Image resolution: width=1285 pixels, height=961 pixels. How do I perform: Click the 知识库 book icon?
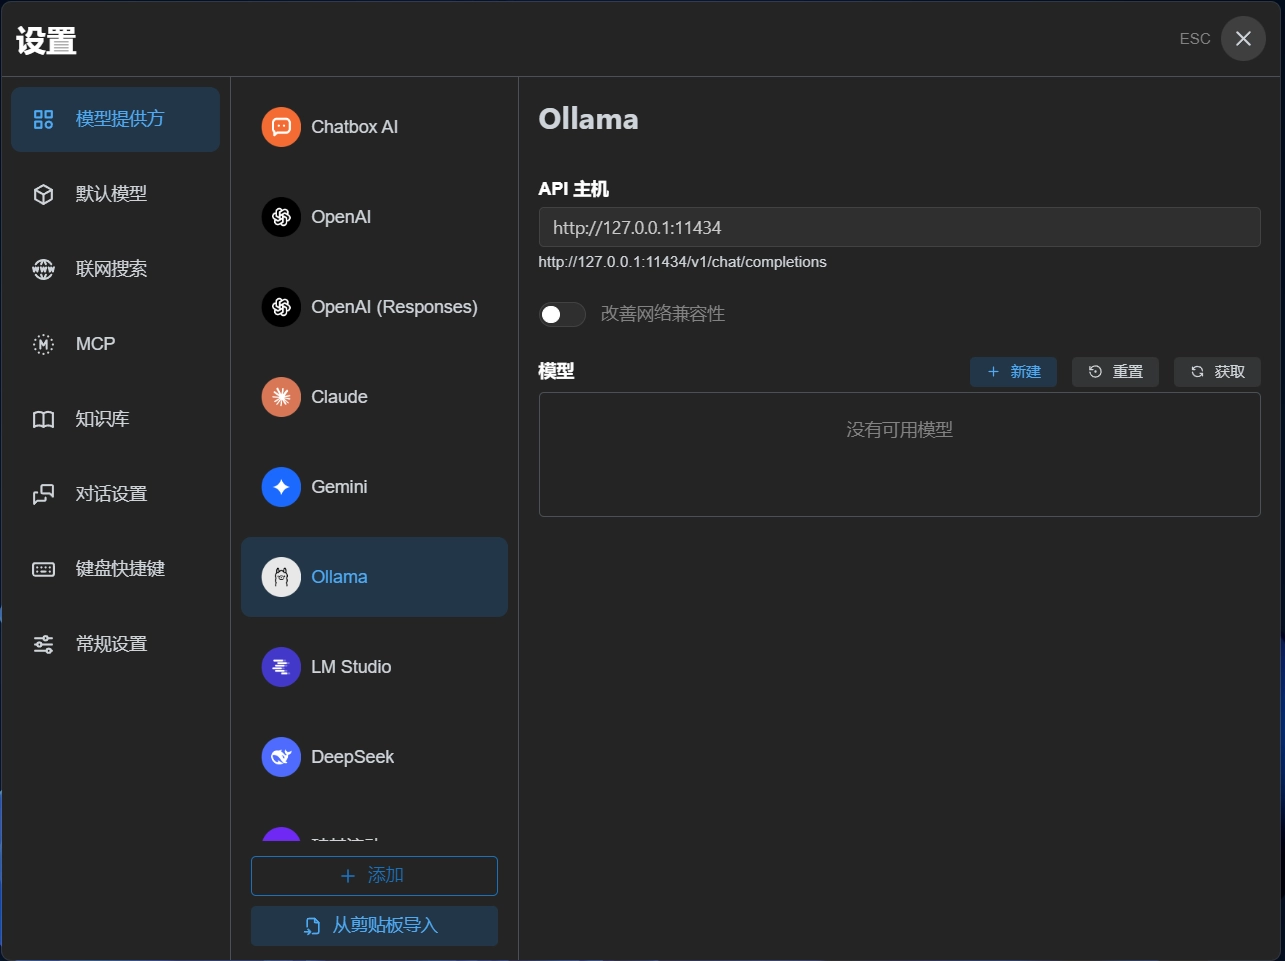(x=43, y=419)
